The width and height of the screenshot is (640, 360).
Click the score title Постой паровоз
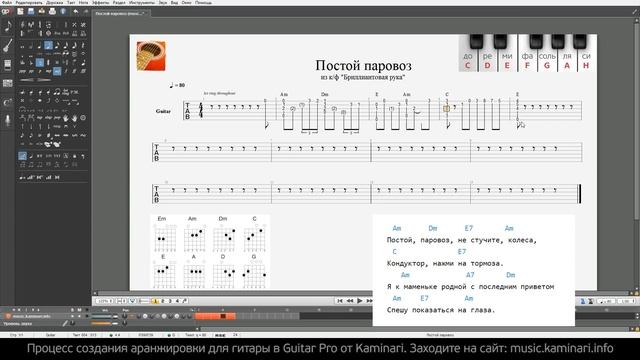pos(363,65)
